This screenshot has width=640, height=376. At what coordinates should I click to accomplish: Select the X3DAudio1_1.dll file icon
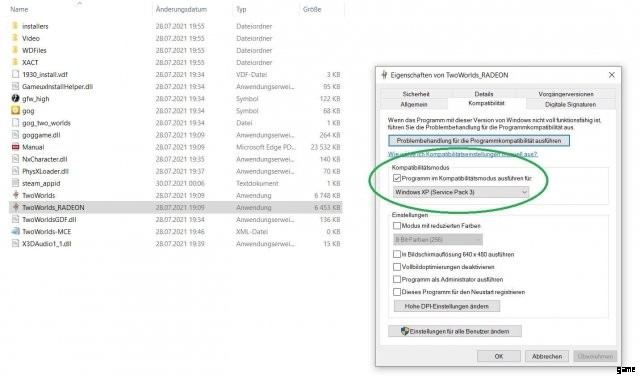[x=15, y=243]
